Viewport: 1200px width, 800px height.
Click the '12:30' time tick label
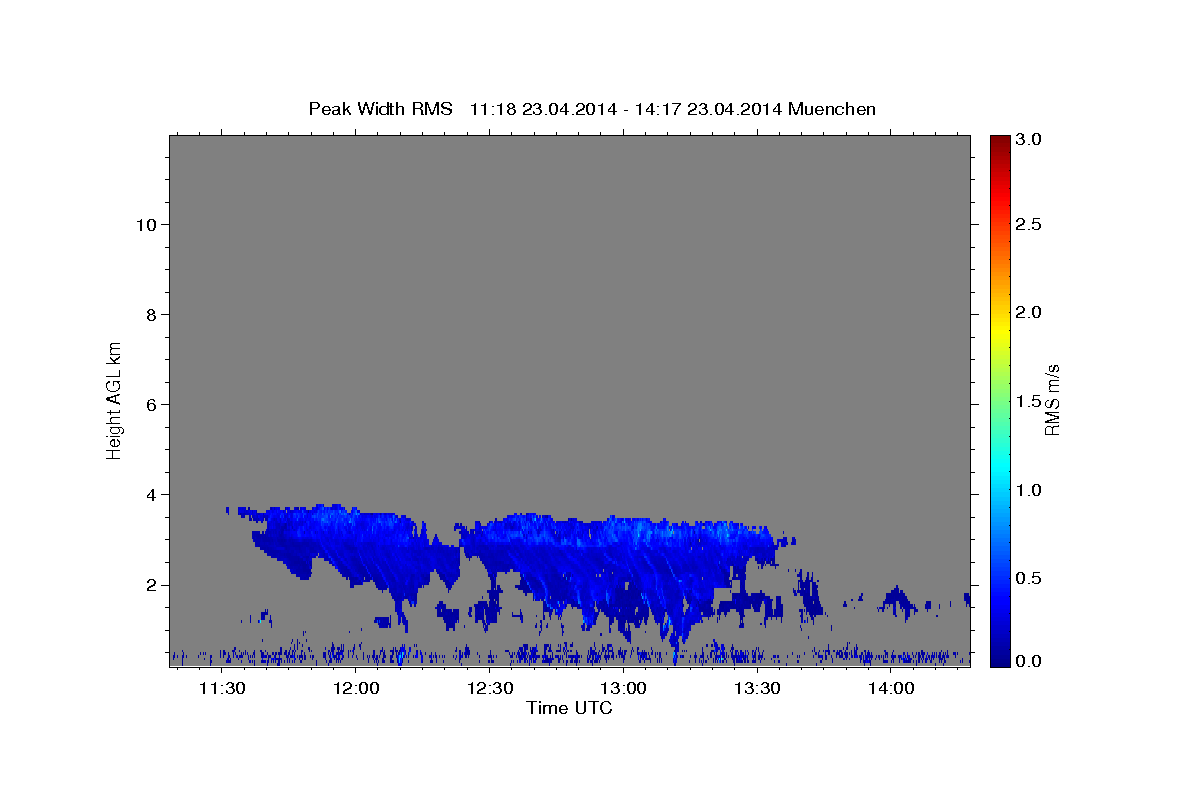(489, 688)
